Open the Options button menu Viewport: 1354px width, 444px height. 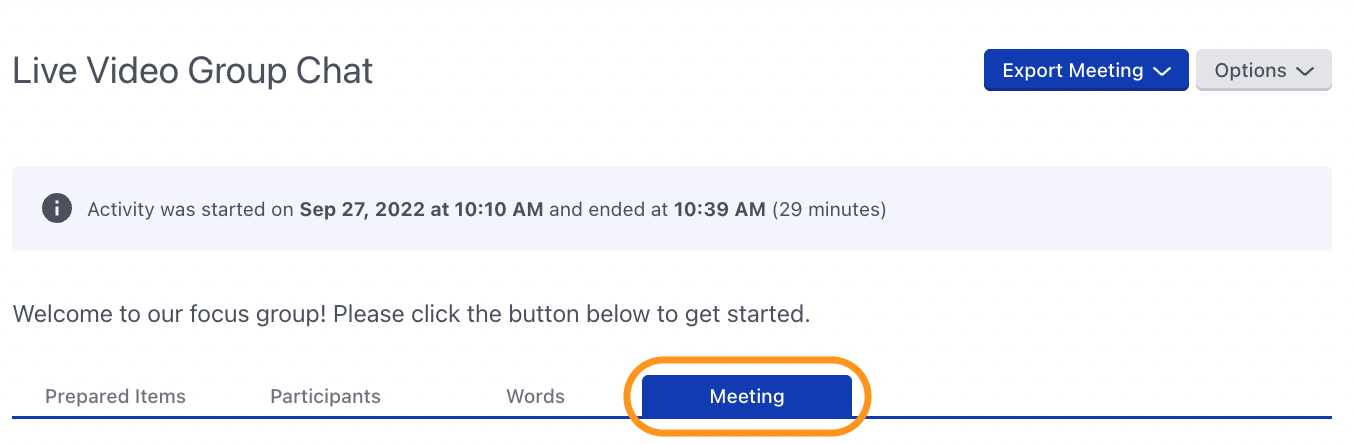tap(1264, 70)
